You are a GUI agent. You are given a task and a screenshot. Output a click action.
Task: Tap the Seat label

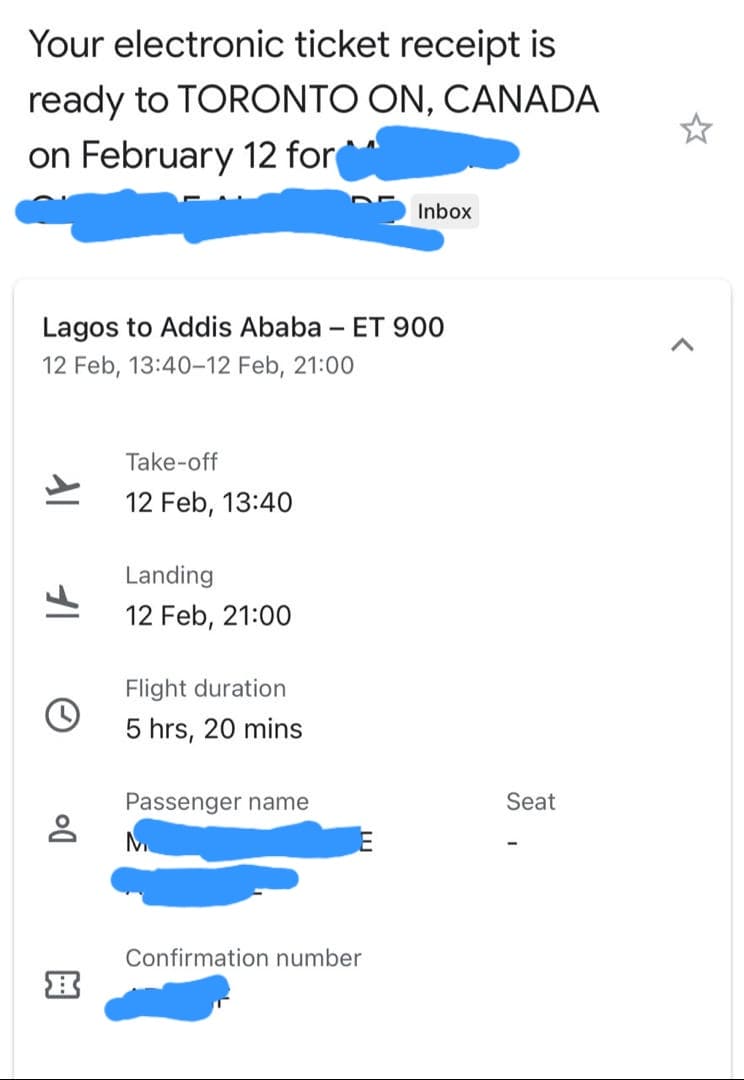pos(530,801)
